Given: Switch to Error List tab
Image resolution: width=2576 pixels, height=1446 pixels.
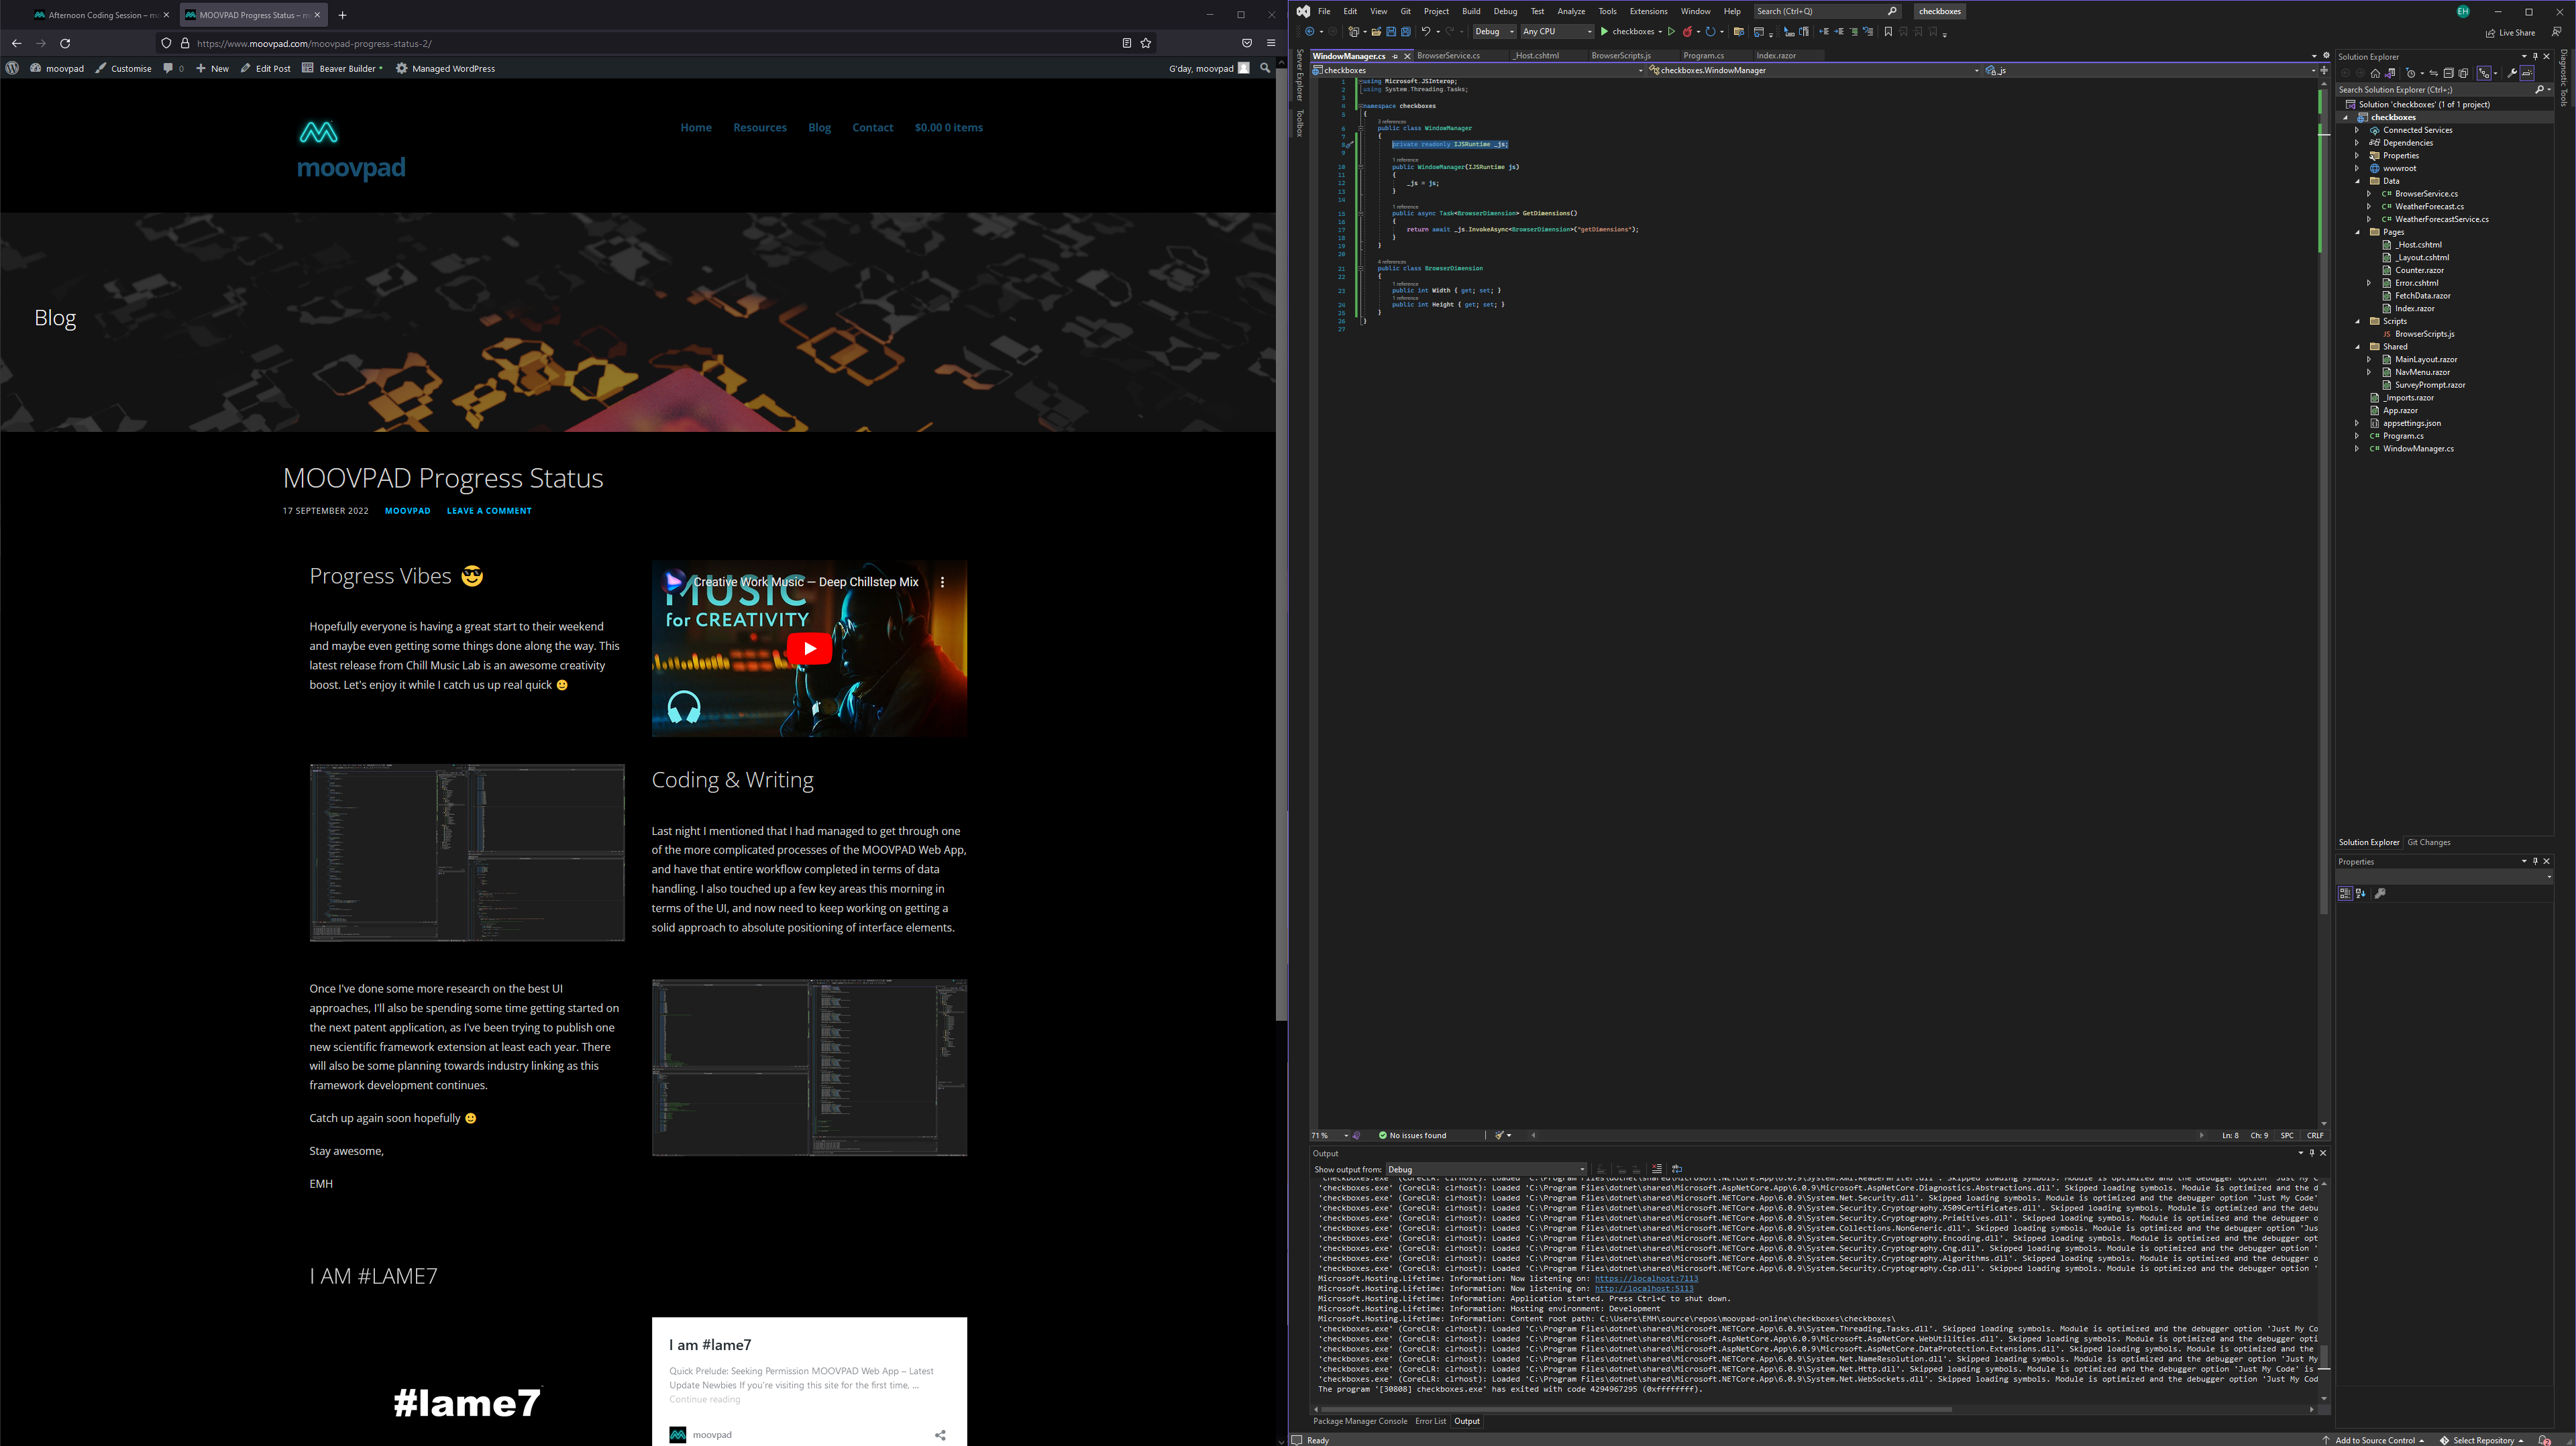Looking at the screenshot, I should click(x=1430, y=1421).
